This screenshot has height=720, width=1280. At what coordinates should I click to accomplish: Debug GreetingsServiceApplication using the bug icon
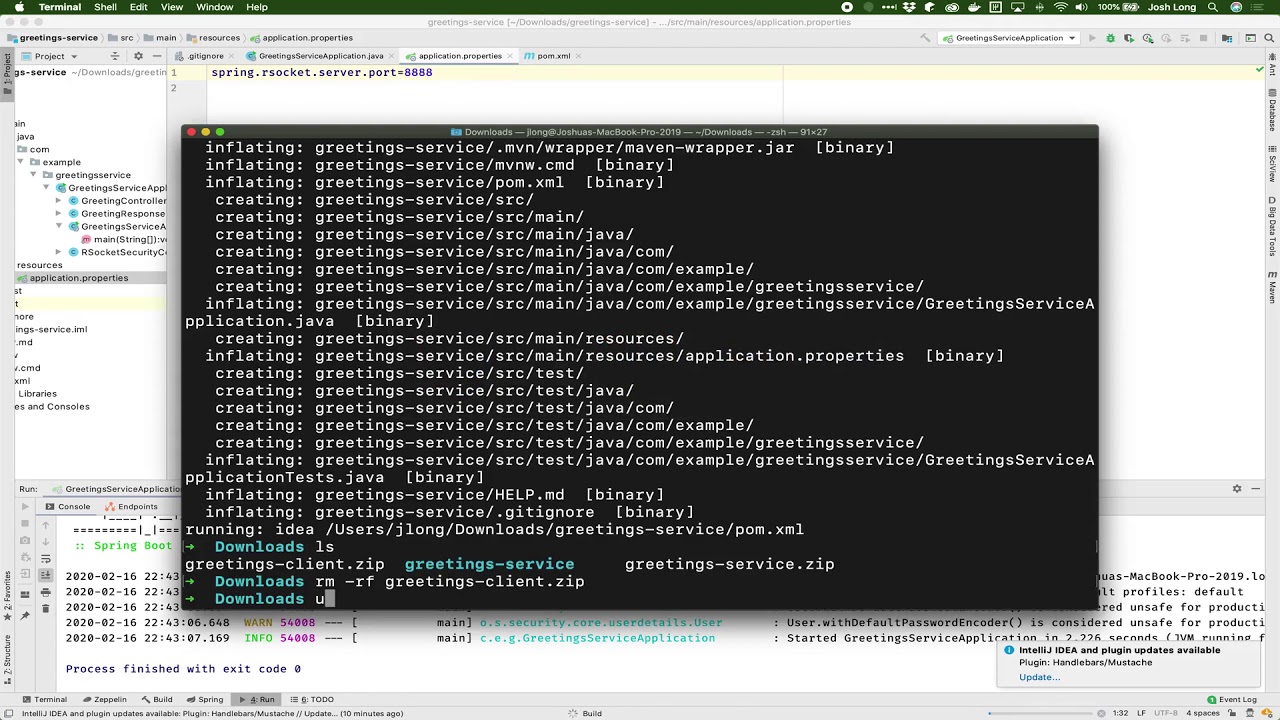coord(1111,38)
